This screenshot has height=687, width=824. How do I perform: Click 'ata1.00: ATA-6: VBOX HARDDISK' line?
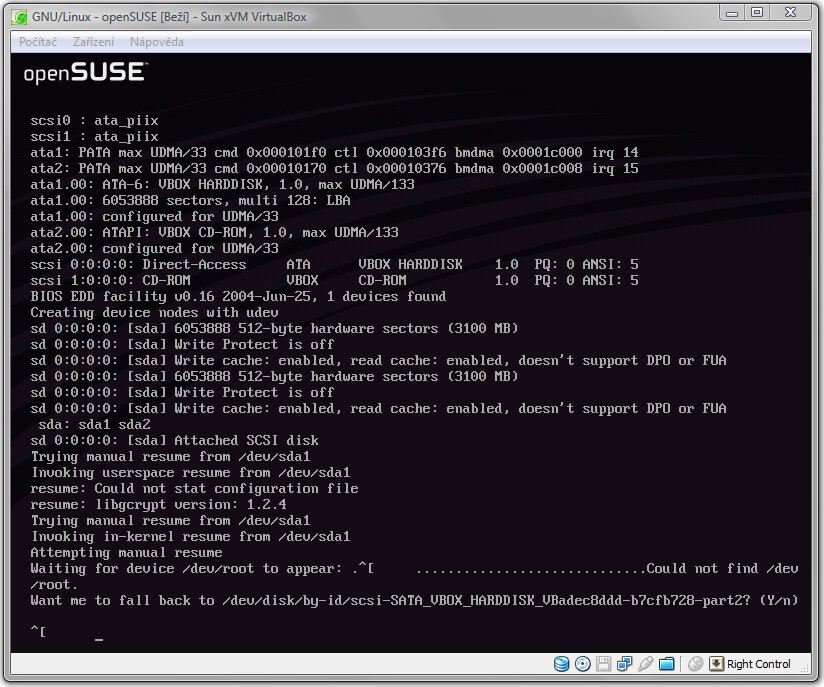(x=222, y=184)
